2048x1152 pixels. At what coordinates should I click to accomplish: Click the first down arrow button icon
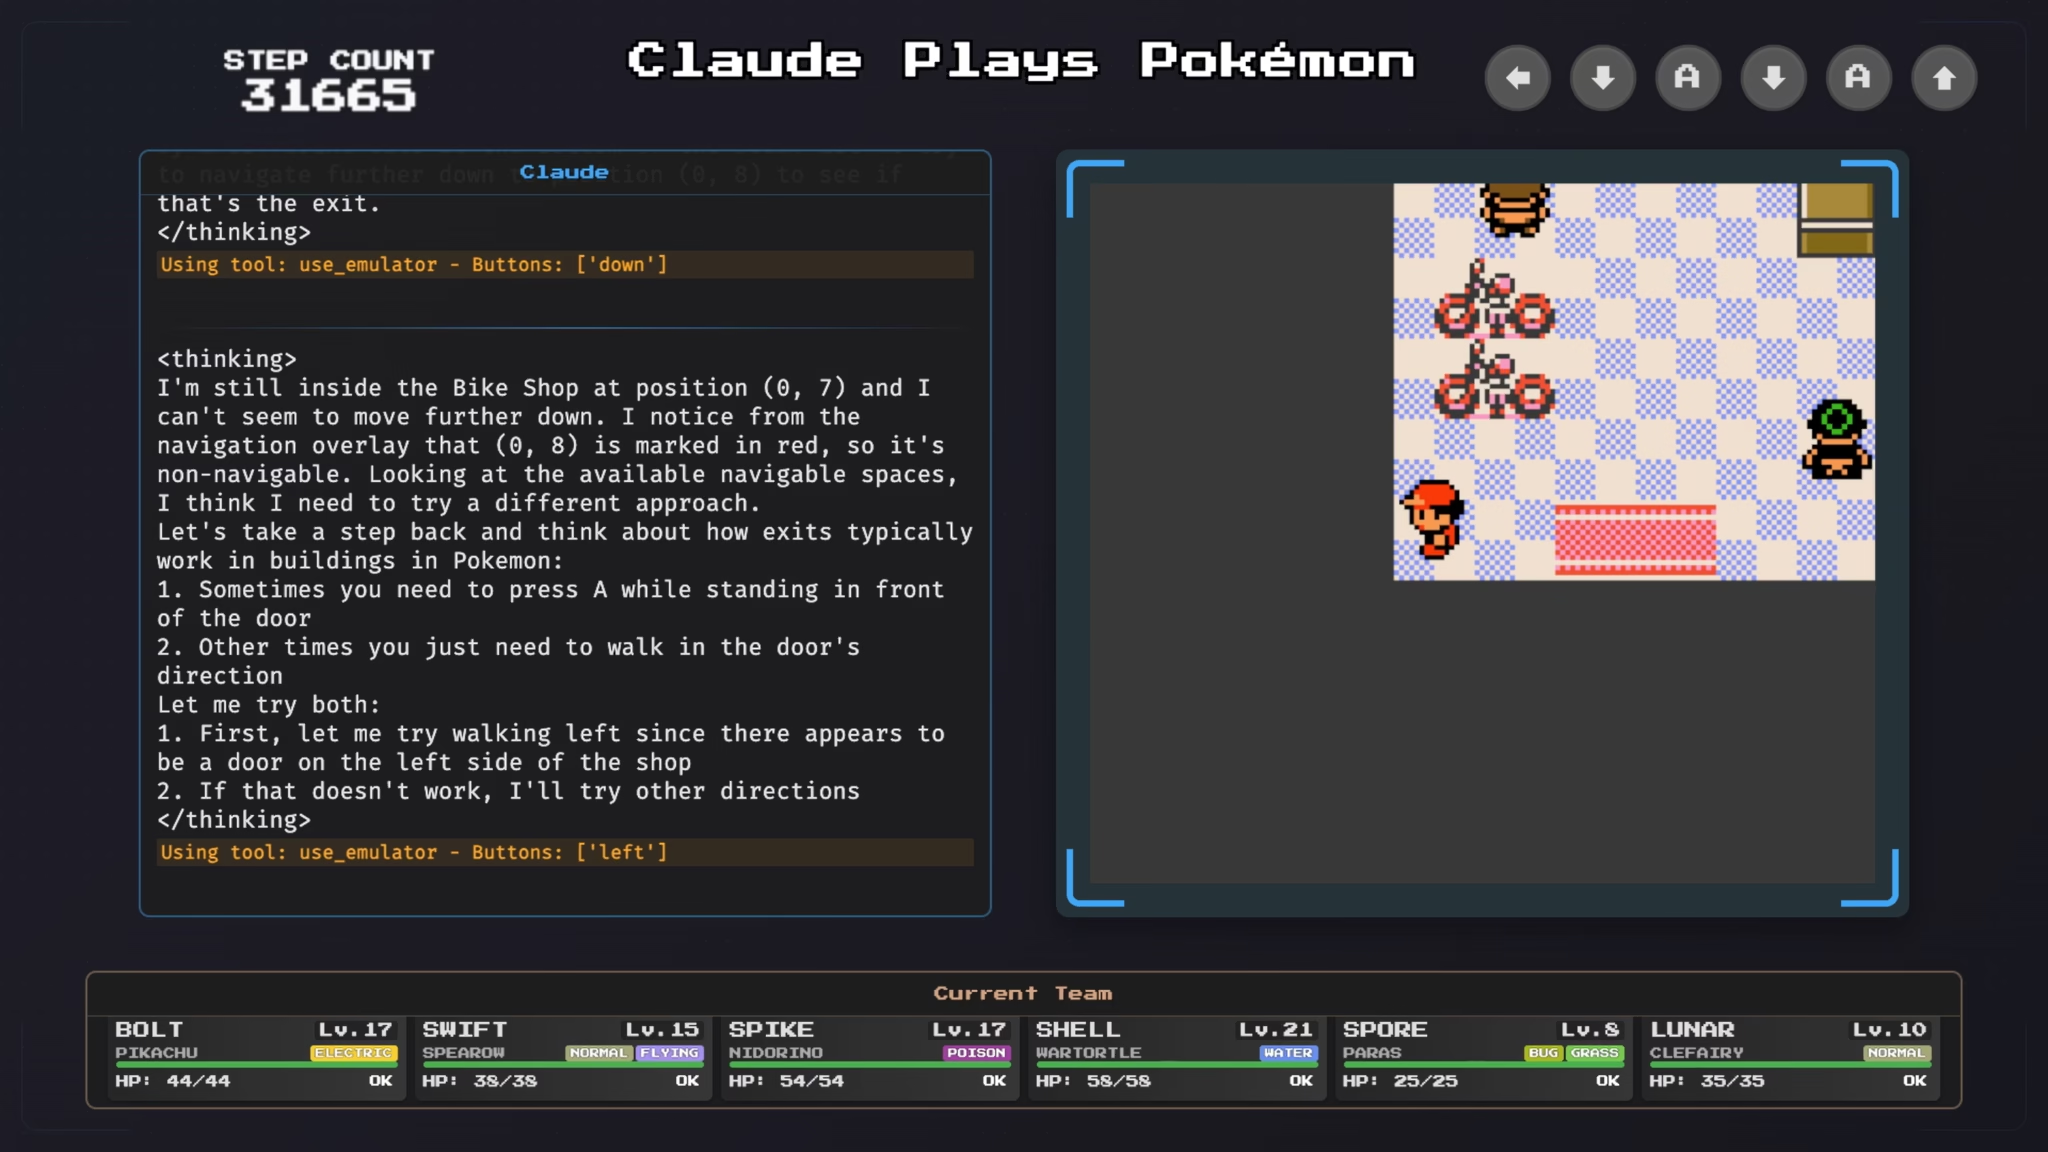click(x=1603, y=78)
